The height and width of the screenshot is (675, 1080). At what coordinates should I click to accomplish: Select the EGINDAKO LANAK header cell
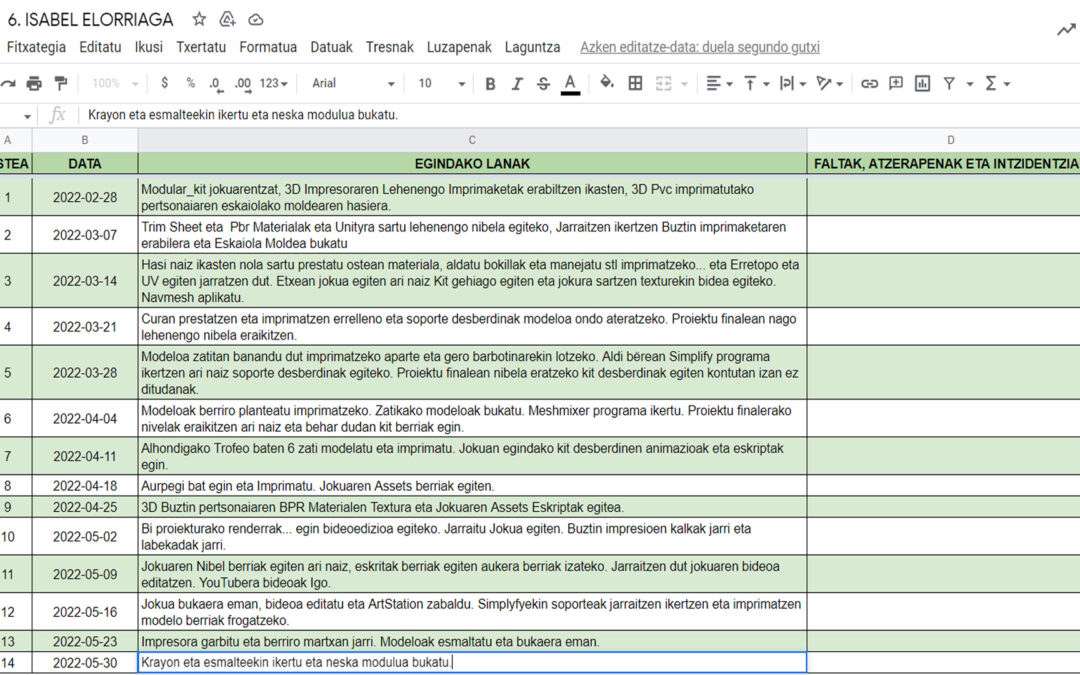(x=472, y=164)
